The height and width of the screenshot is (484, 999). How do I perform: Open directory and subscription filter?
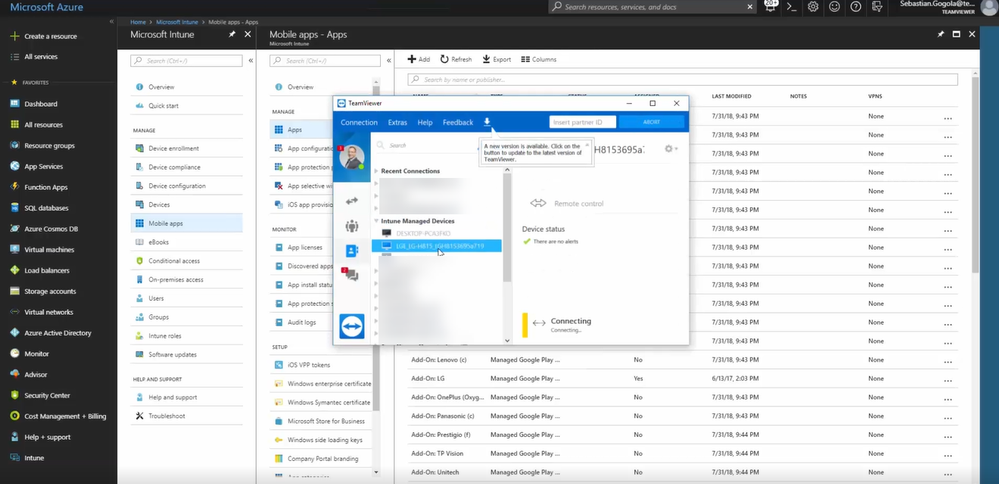pyautogui.click(x=877, y=6)
